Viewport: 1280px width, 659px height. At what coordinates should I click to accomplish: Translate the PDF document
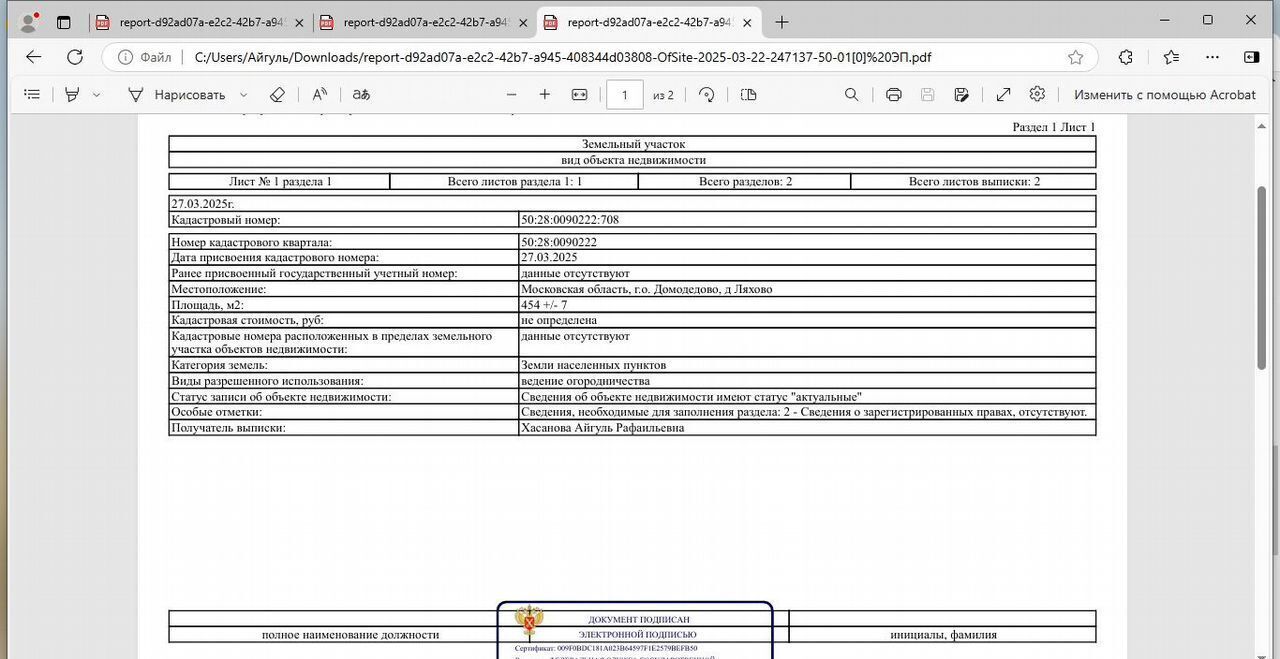point(361,94)
